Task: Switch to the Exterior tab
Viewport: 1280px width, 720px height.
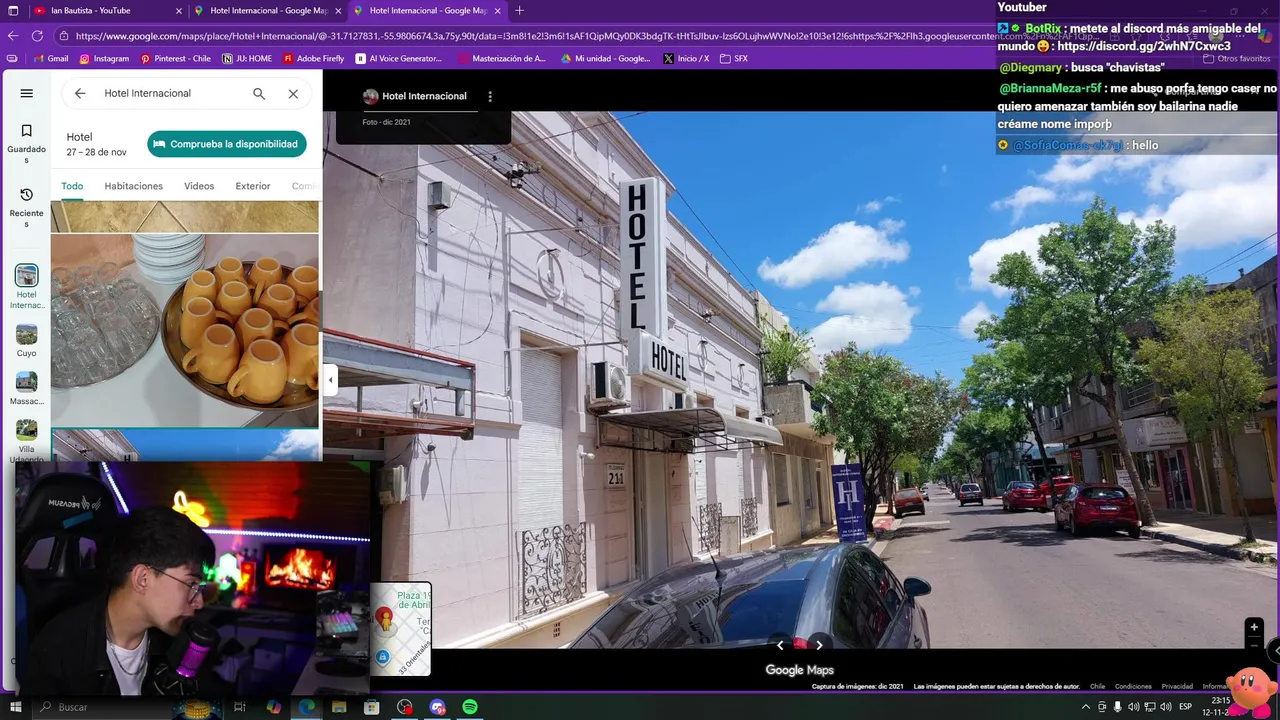Action: coord(253,186)
